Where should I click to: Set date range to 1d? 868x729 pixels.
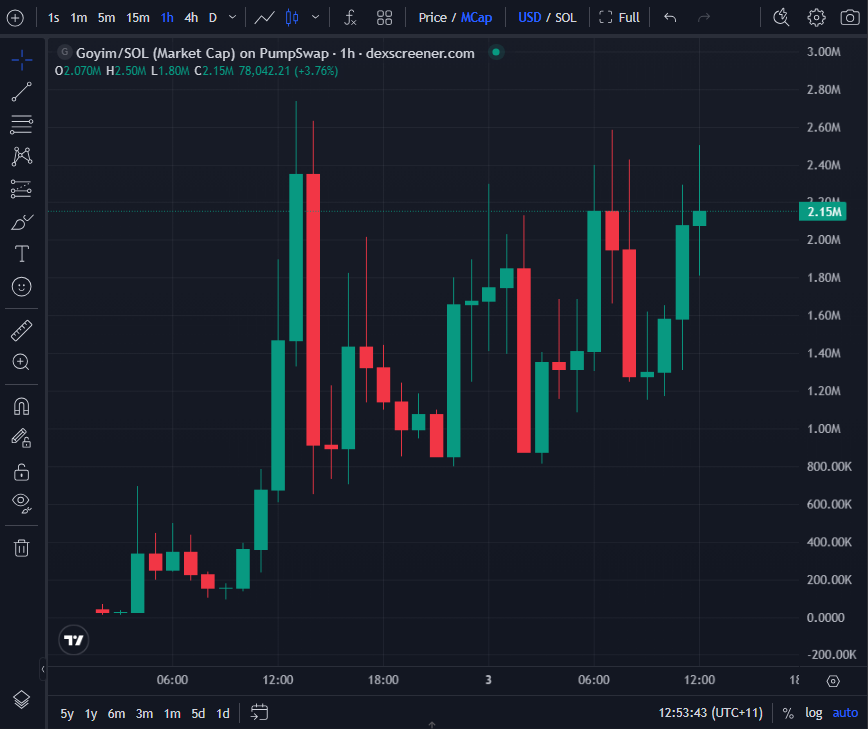(223, 714)
